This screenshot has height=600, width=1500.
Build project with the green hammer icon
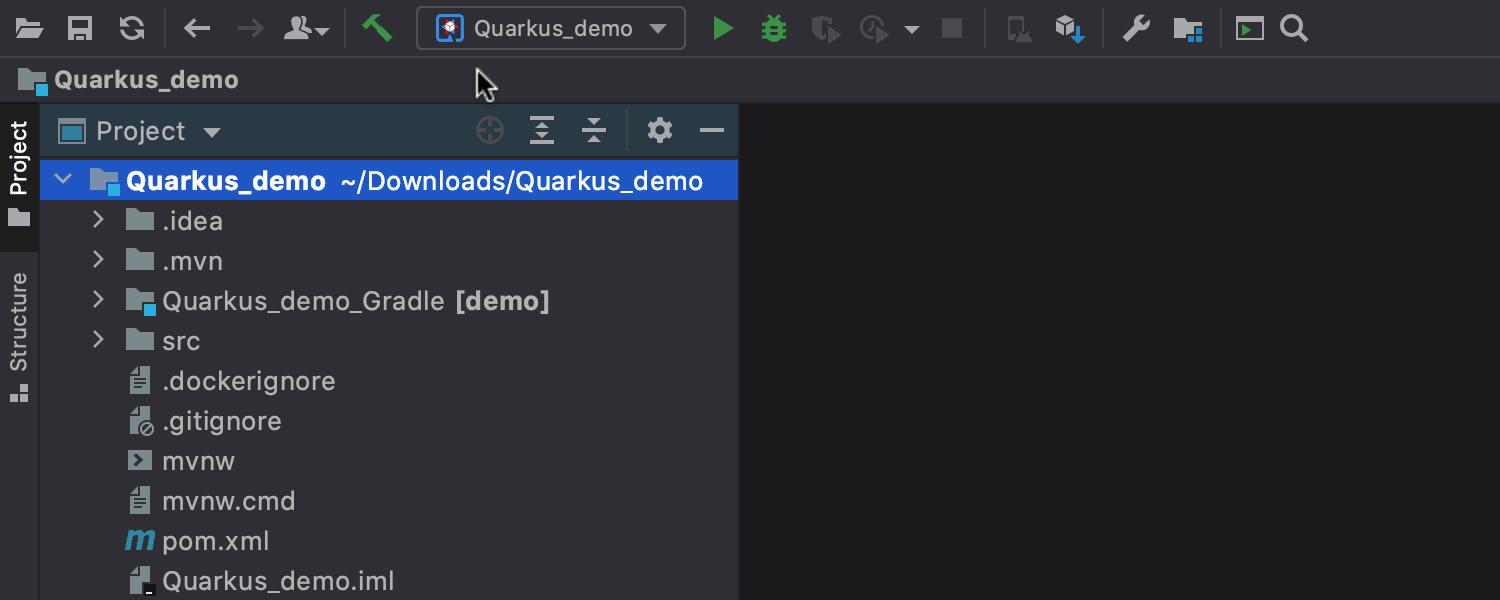click(377, 28)
